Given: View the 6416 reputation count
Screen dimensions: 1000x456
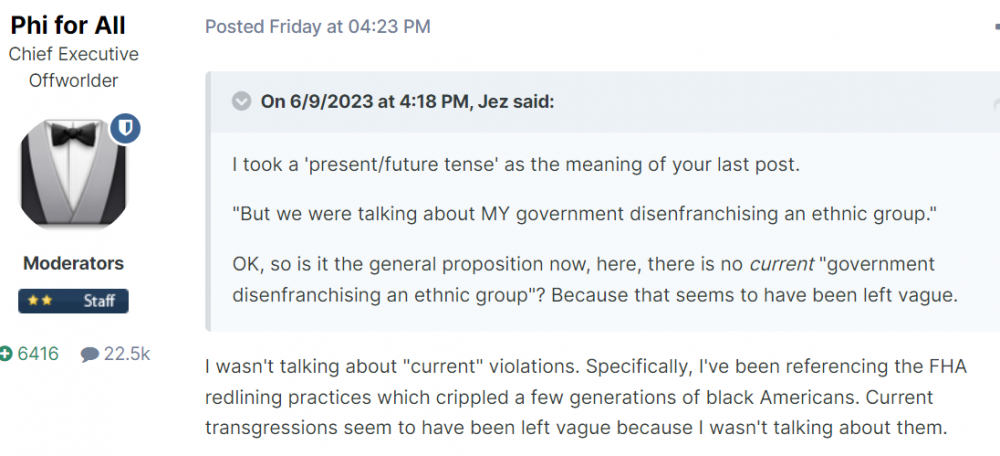Looking at the screenshot, I should point(37,353).
